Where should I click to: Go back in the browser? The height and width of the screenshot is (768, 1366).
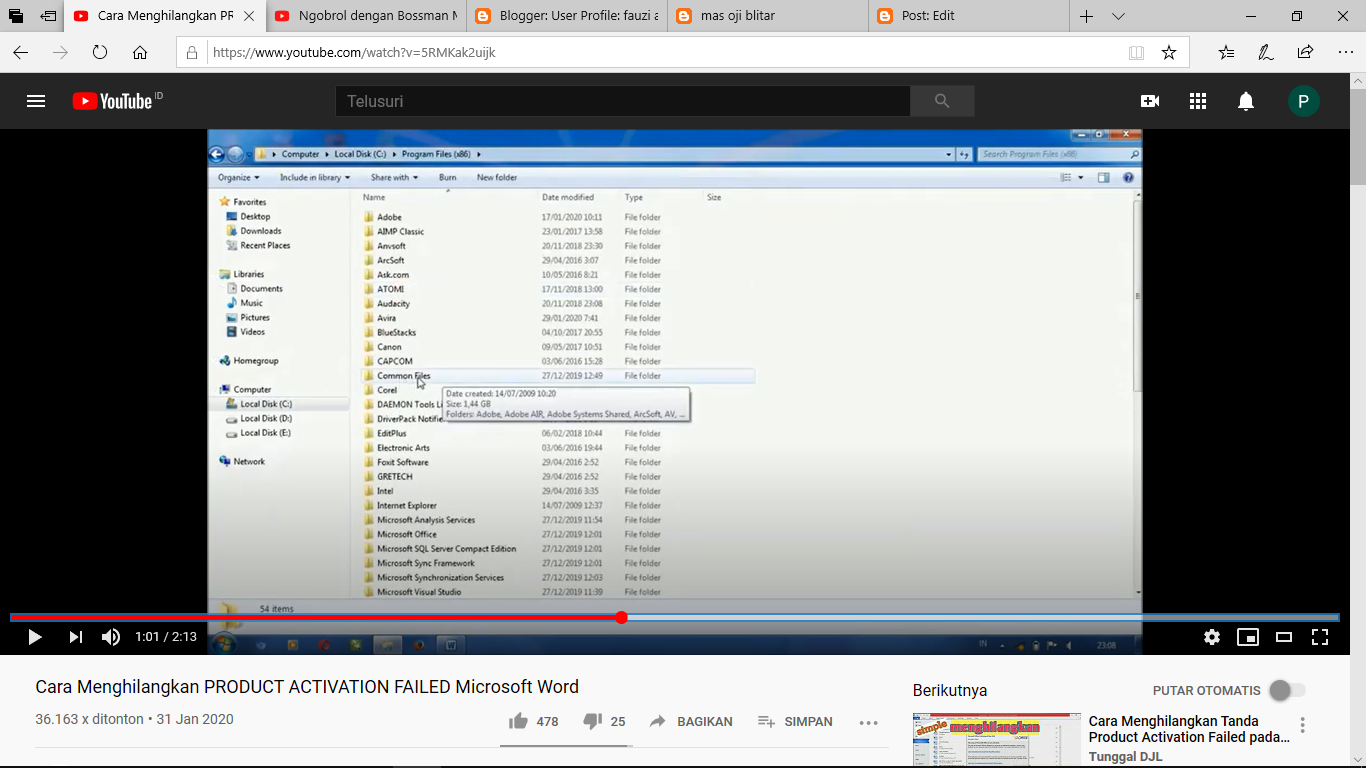pyautogui.click(x=21, y=52)
